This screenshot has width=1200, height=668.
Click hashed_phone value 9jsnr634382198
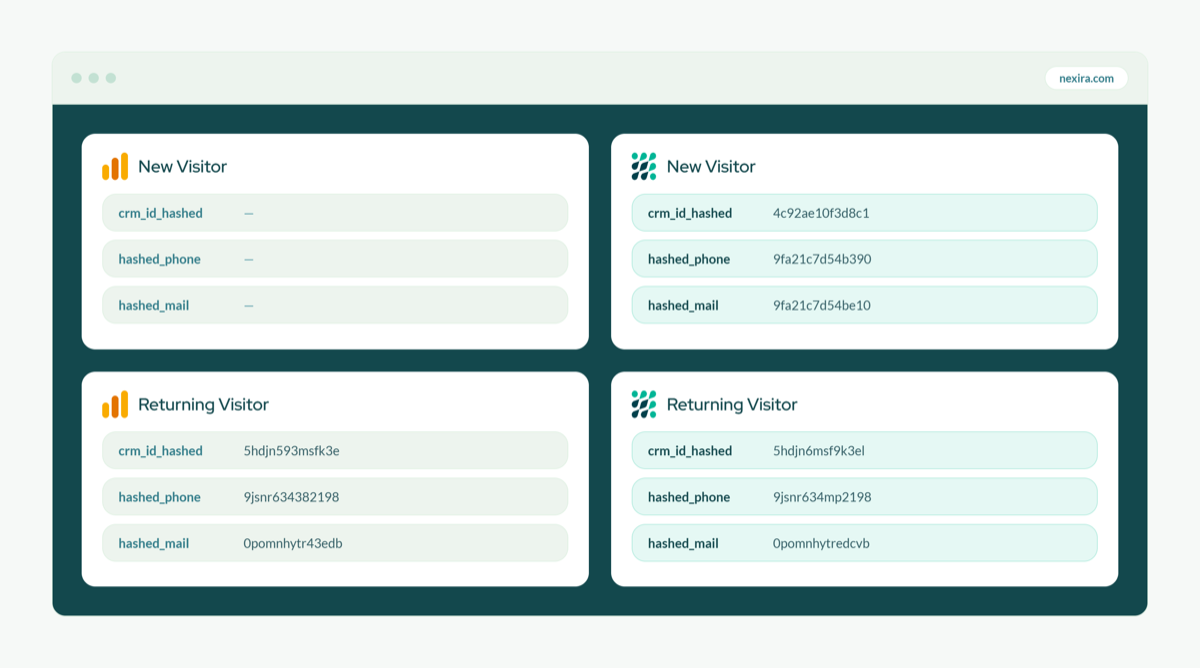click(x=291, y=497)
